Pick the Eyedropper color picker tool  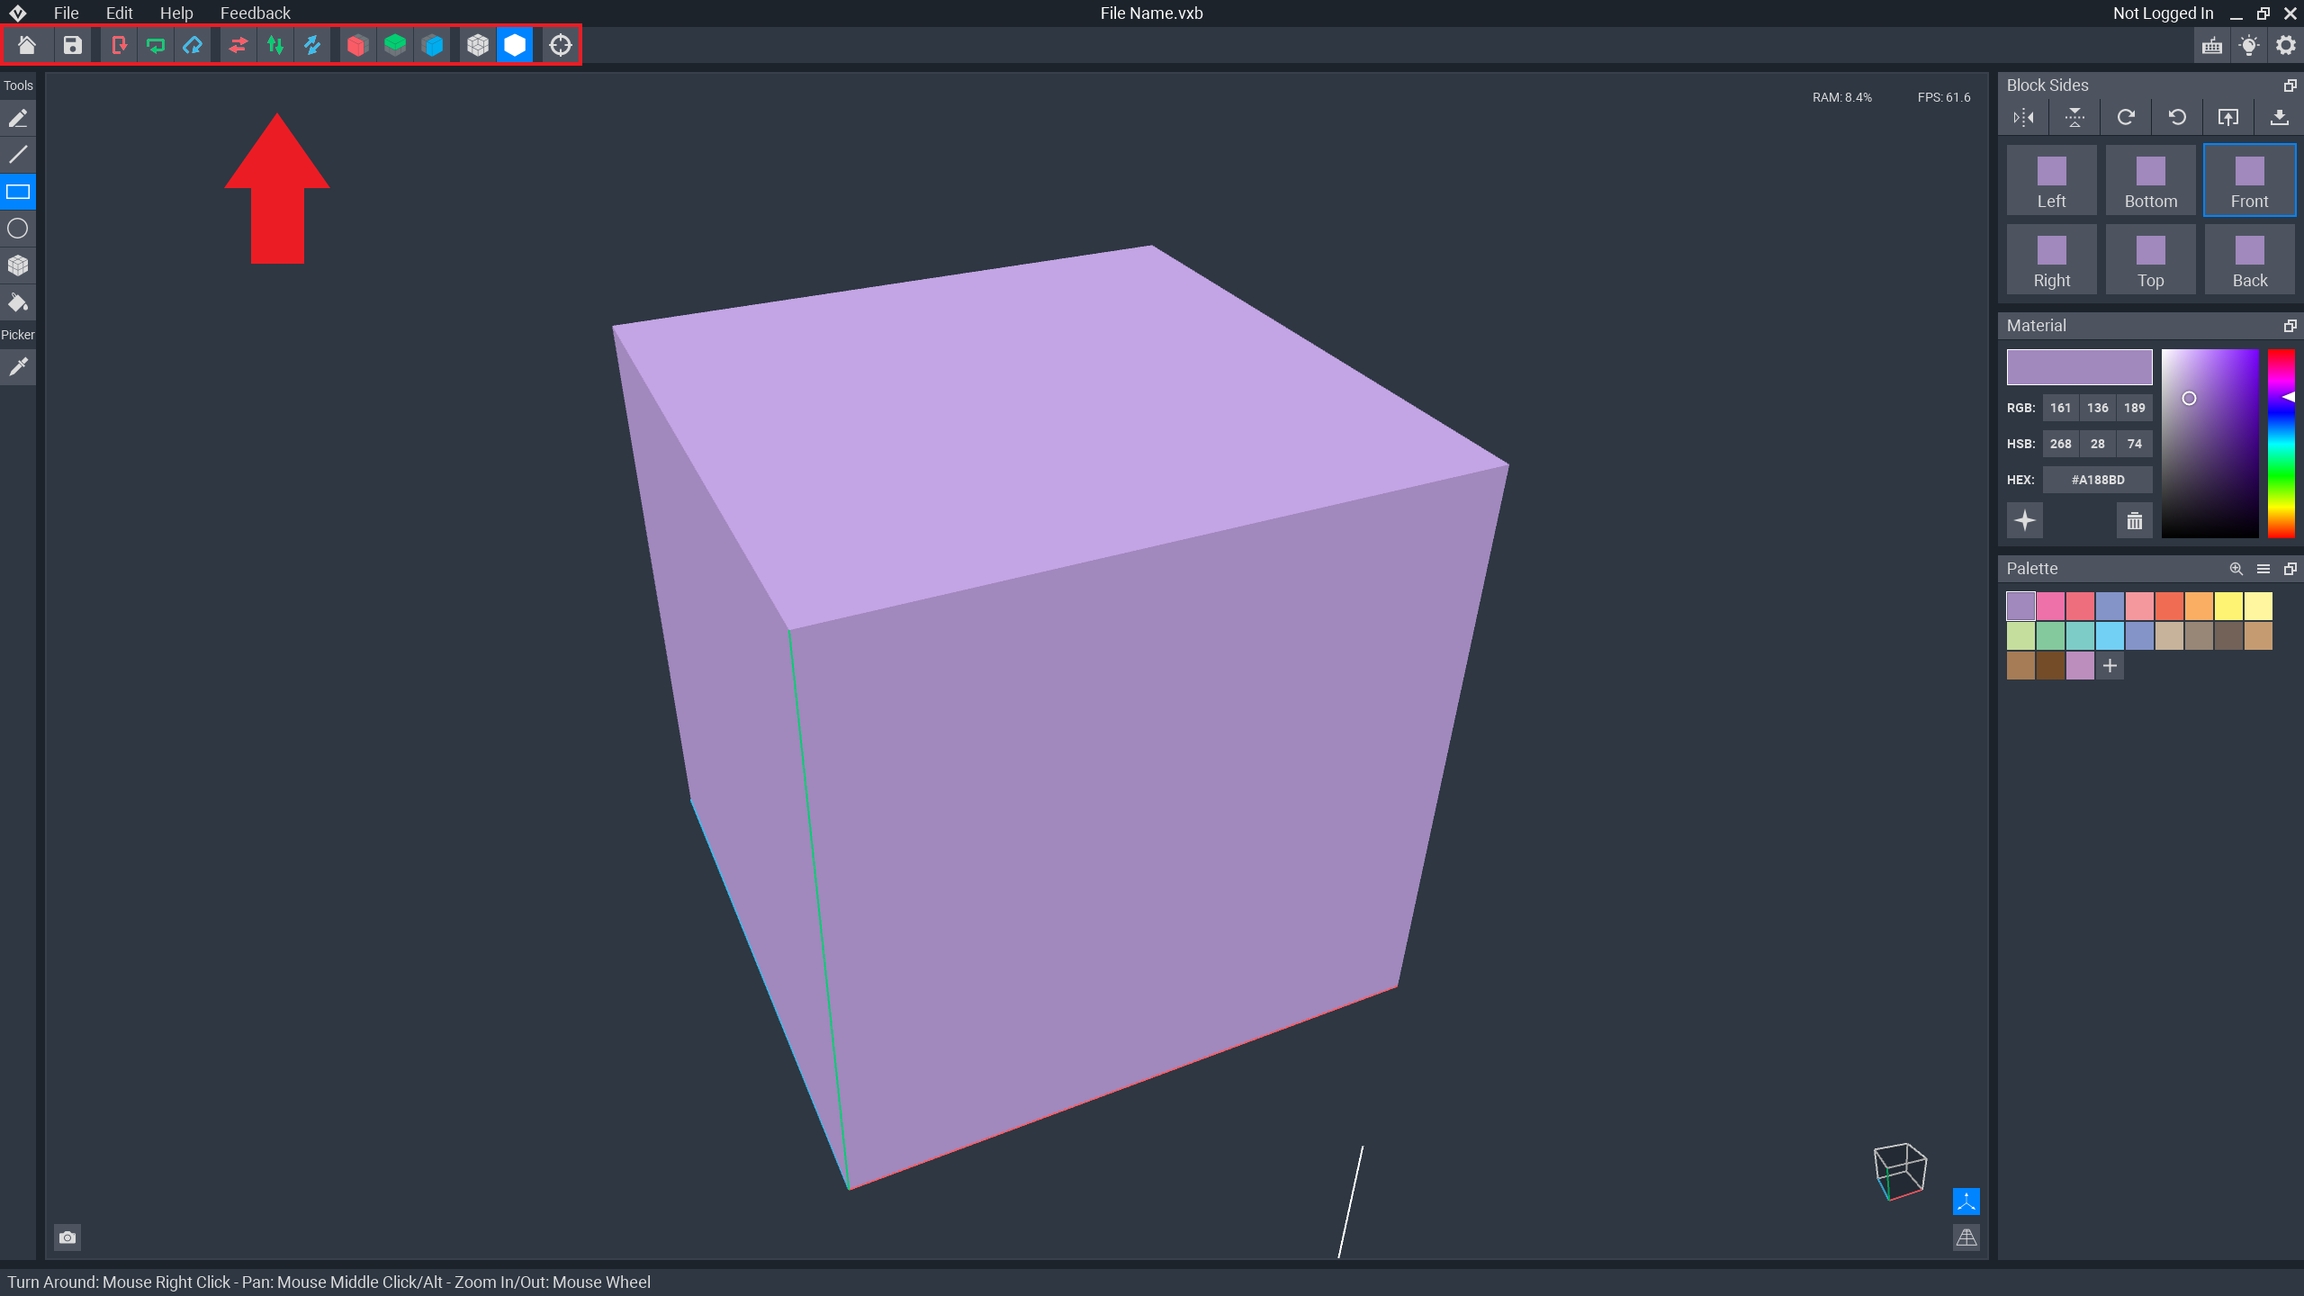point(18,367)
